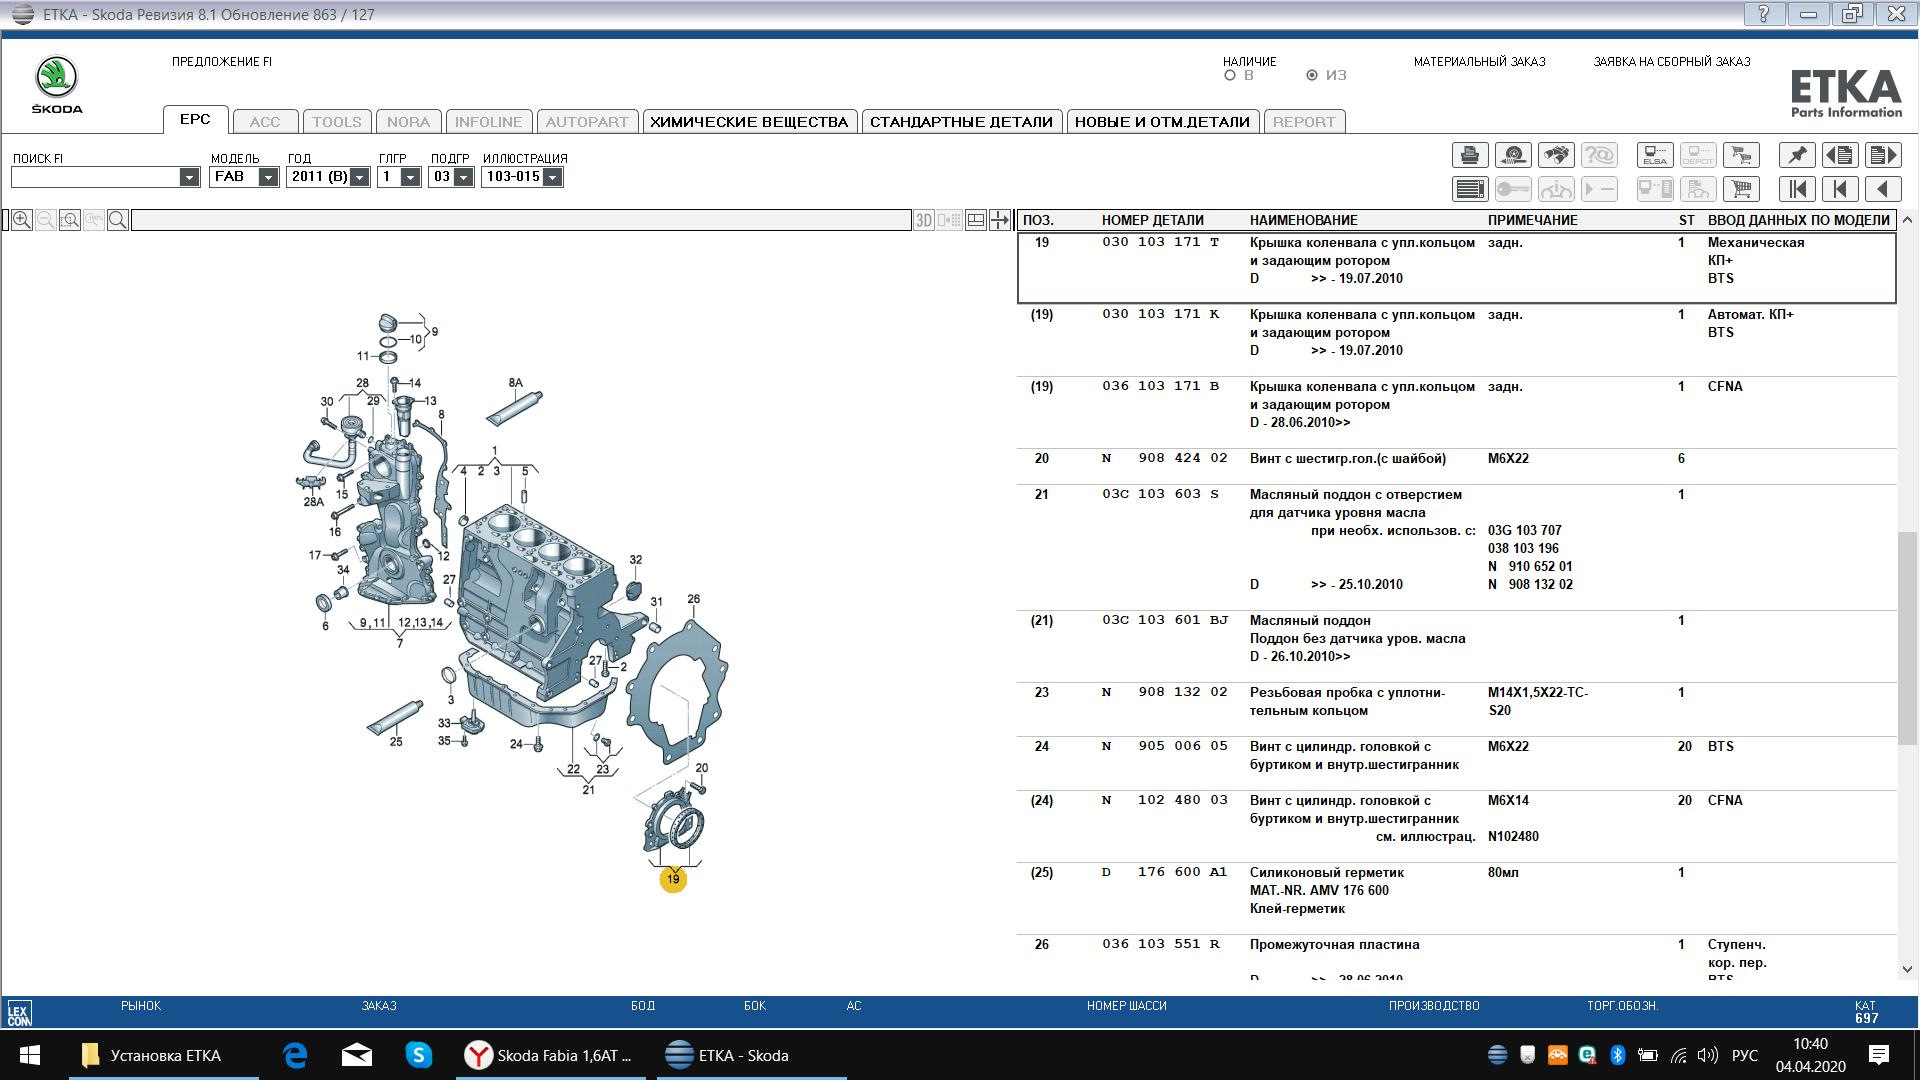1920x1080 pixels.
Task: Click Материальный заказ link
Action: click(1479, 62)
